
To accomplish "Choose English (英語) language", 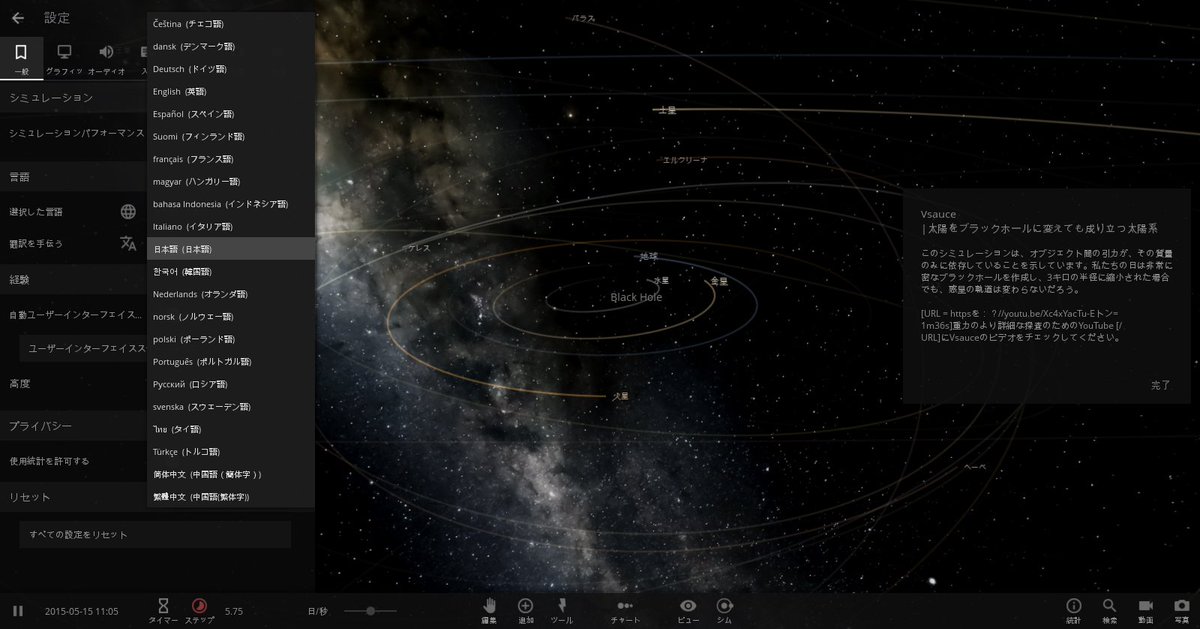I will [x=231, y=91].
